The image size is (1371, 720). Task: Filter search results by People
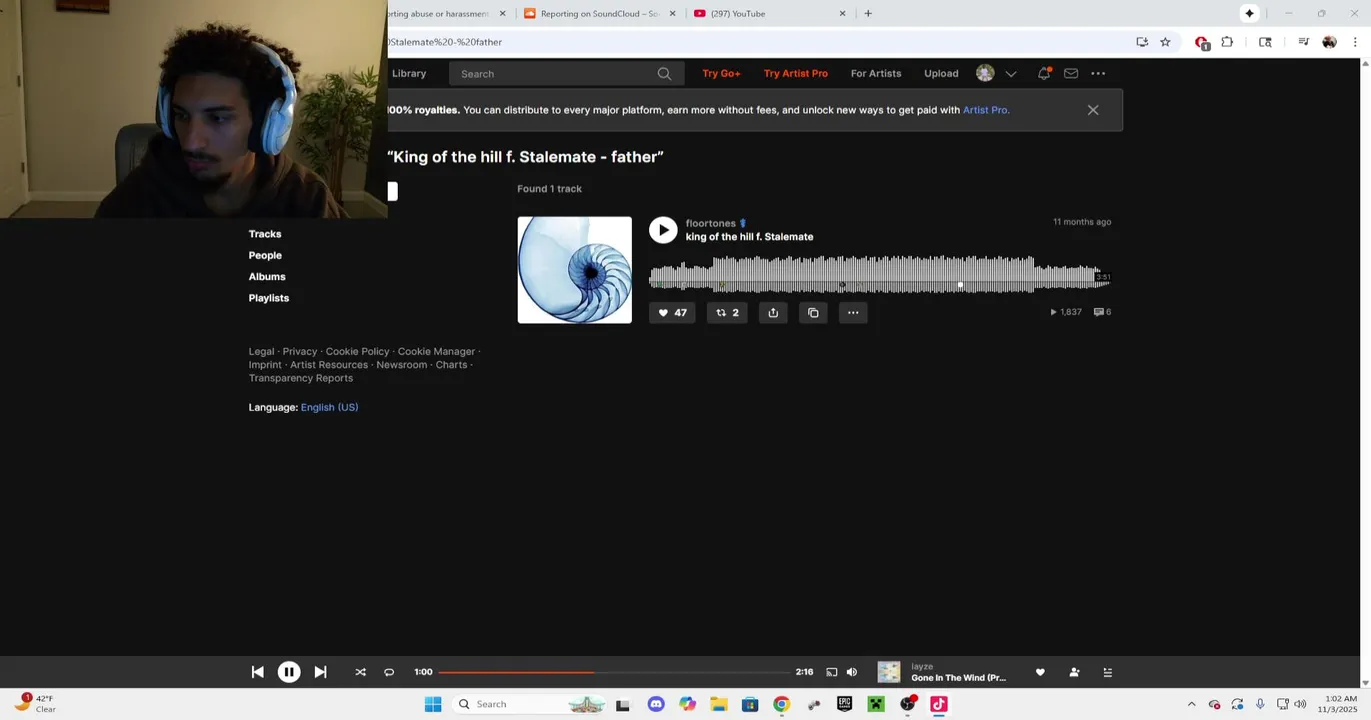(265, 255)
